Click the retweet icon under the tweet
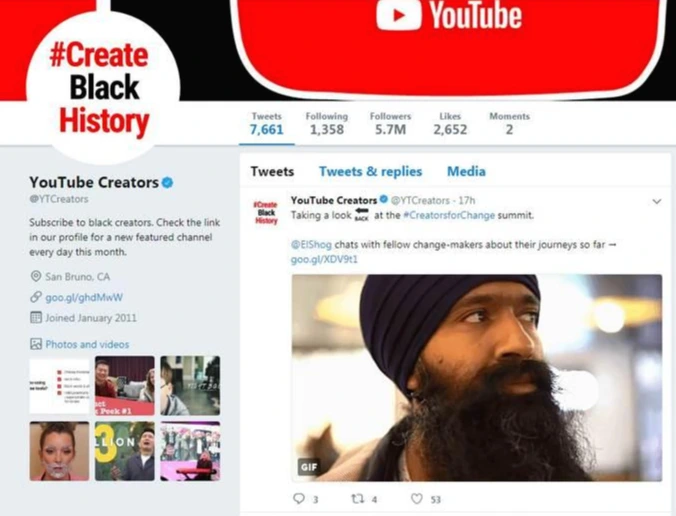Screen dimensions: 676x516 point(358,499)
